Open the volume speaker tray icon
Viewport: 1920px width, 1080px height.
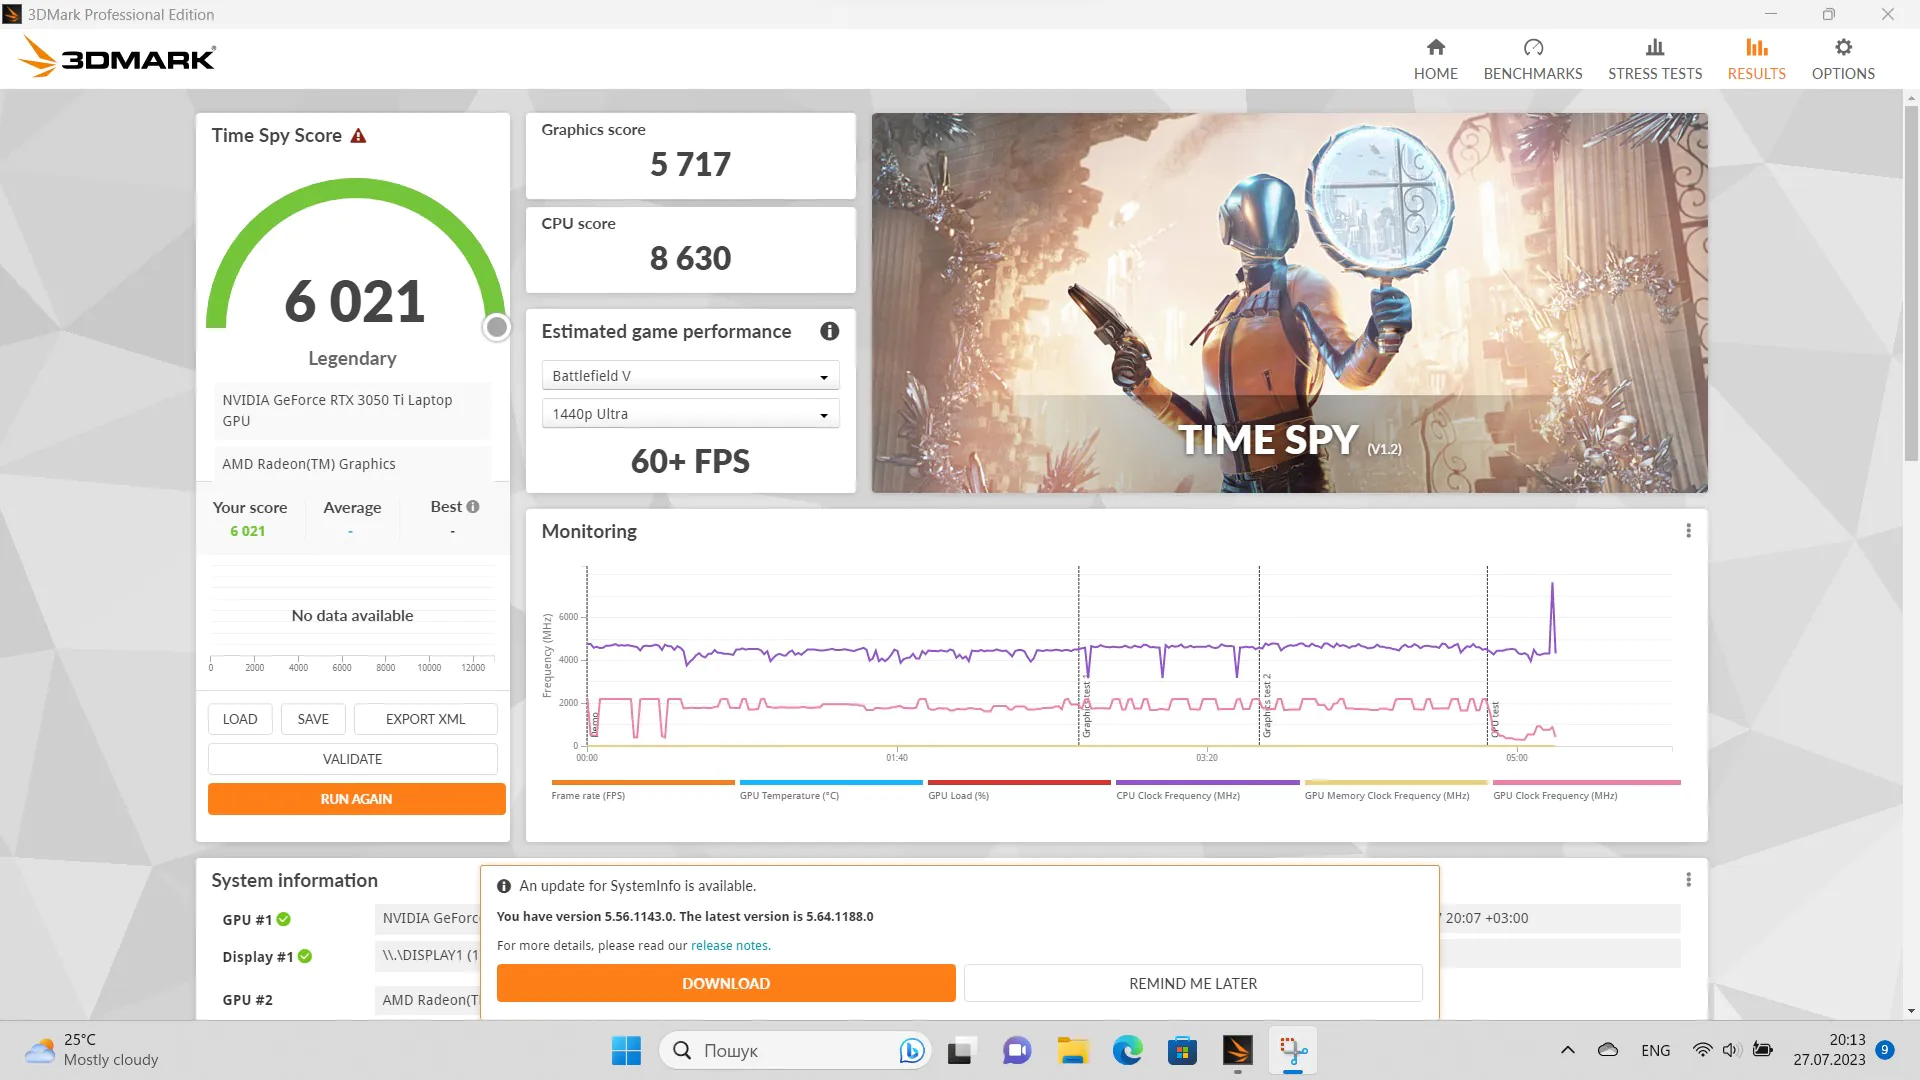(1732, 1050)
